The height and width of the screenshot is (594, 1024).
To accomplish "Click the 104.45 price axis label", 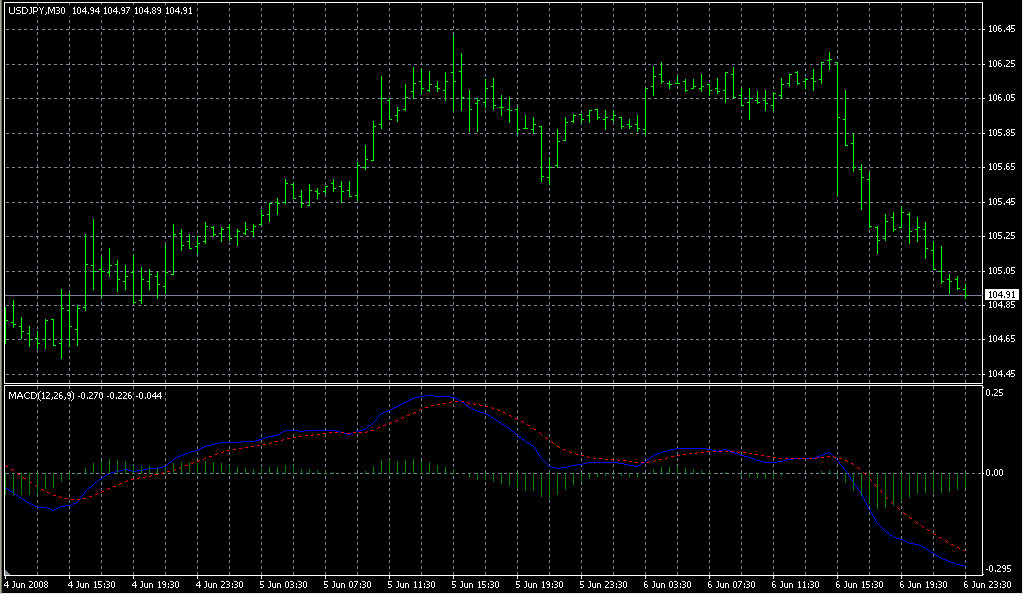I will click(x=1001, y=374).
